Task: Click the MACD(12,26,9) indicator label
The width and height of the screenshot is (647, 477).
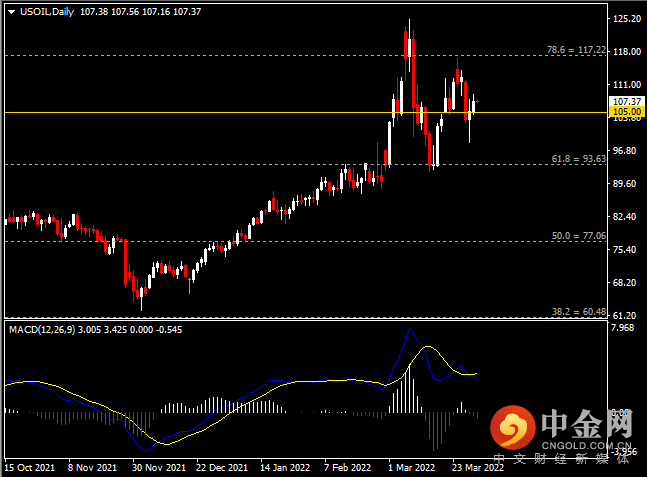Action: (42, 329)
